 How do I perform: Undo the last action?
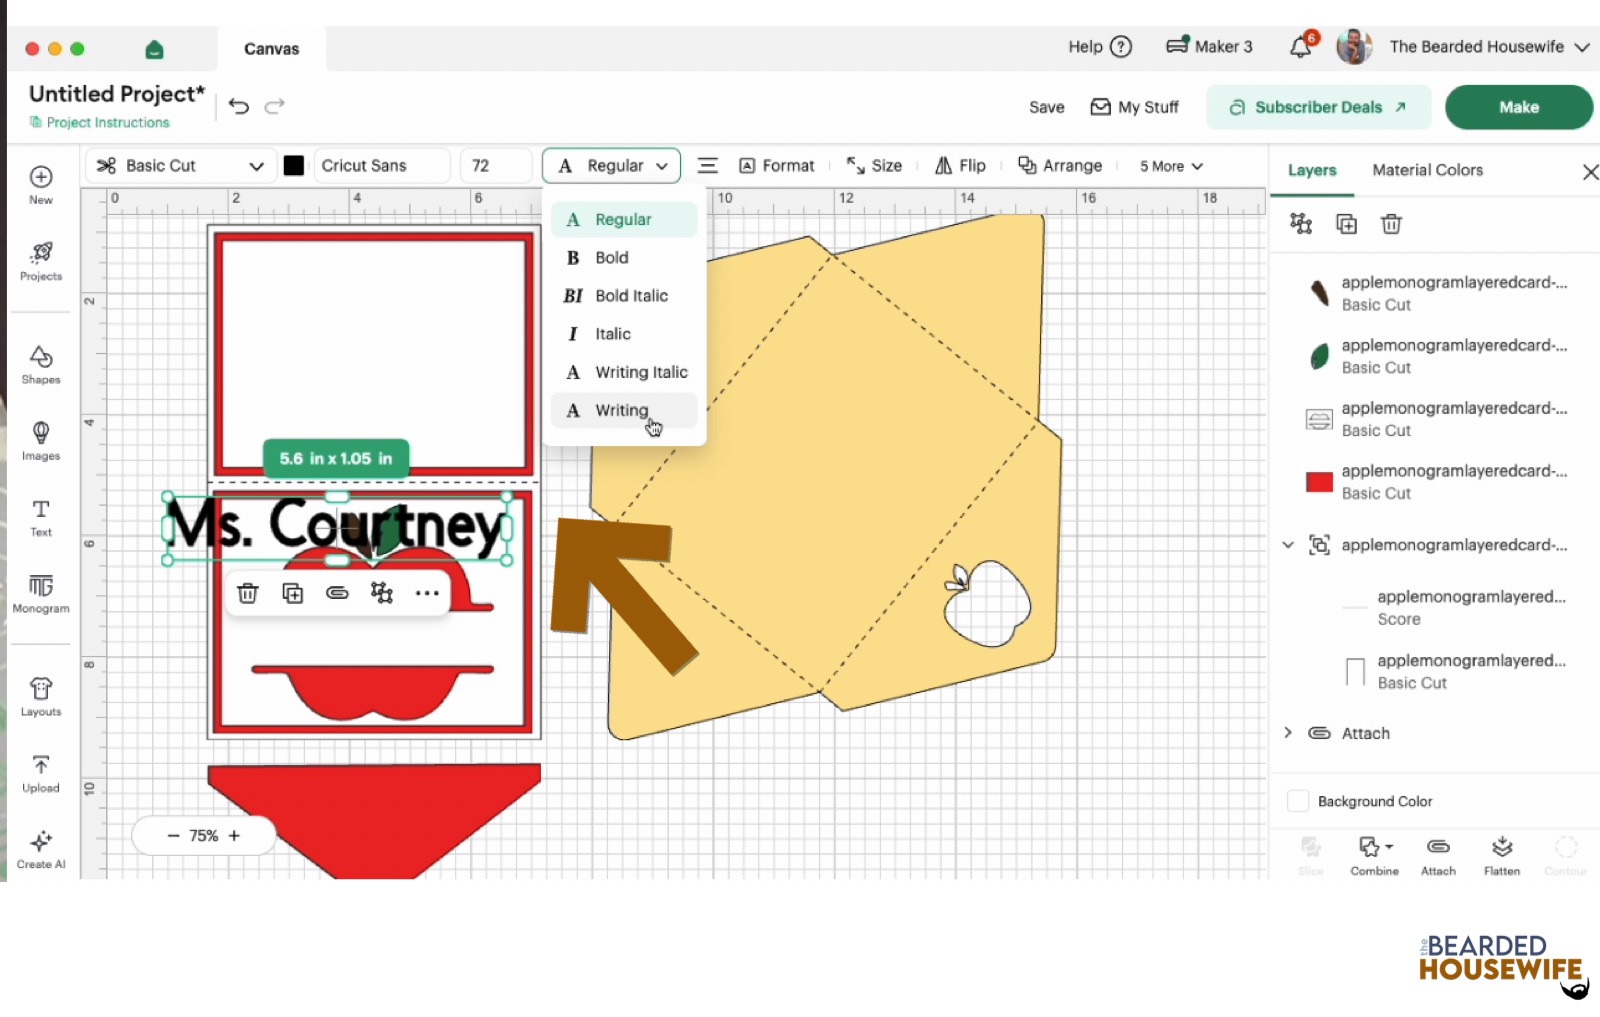pos(239,106)
